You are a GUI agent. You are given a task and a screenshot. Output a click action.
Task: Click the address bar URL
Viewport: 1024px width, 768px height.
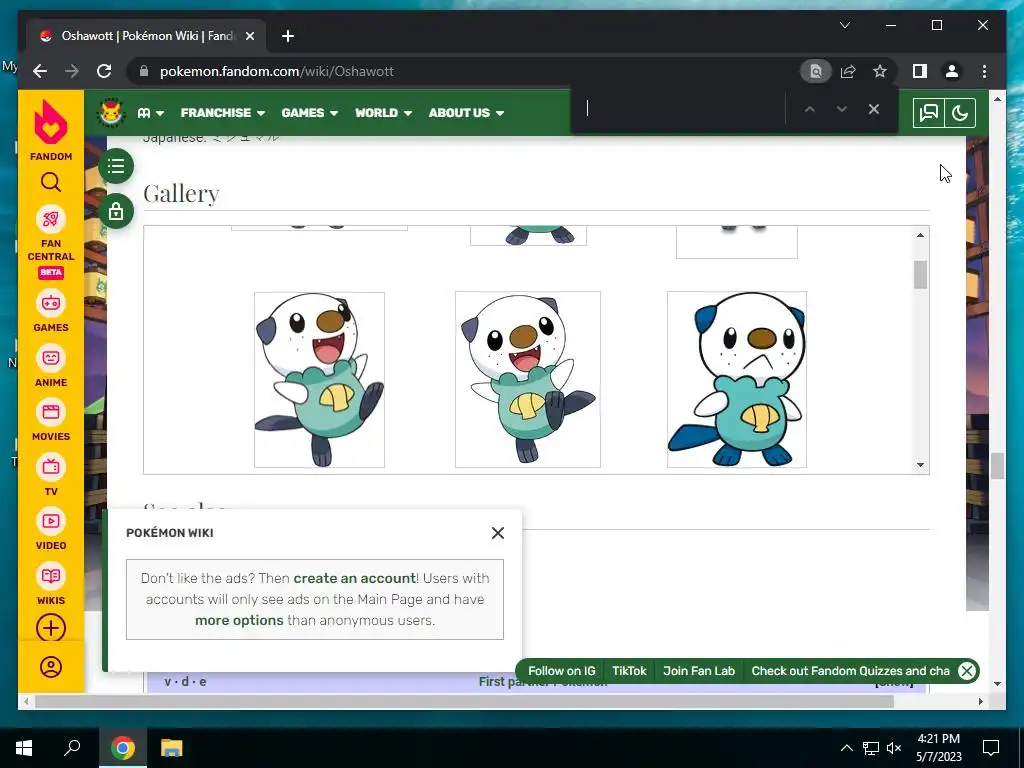click(x=277, y=71)
